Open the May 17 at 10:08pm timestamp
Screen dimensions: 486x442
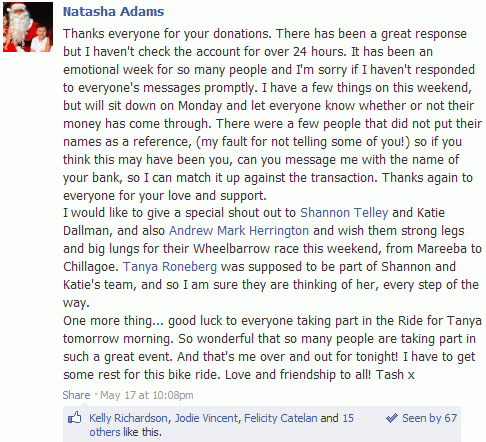pos(147,395)
